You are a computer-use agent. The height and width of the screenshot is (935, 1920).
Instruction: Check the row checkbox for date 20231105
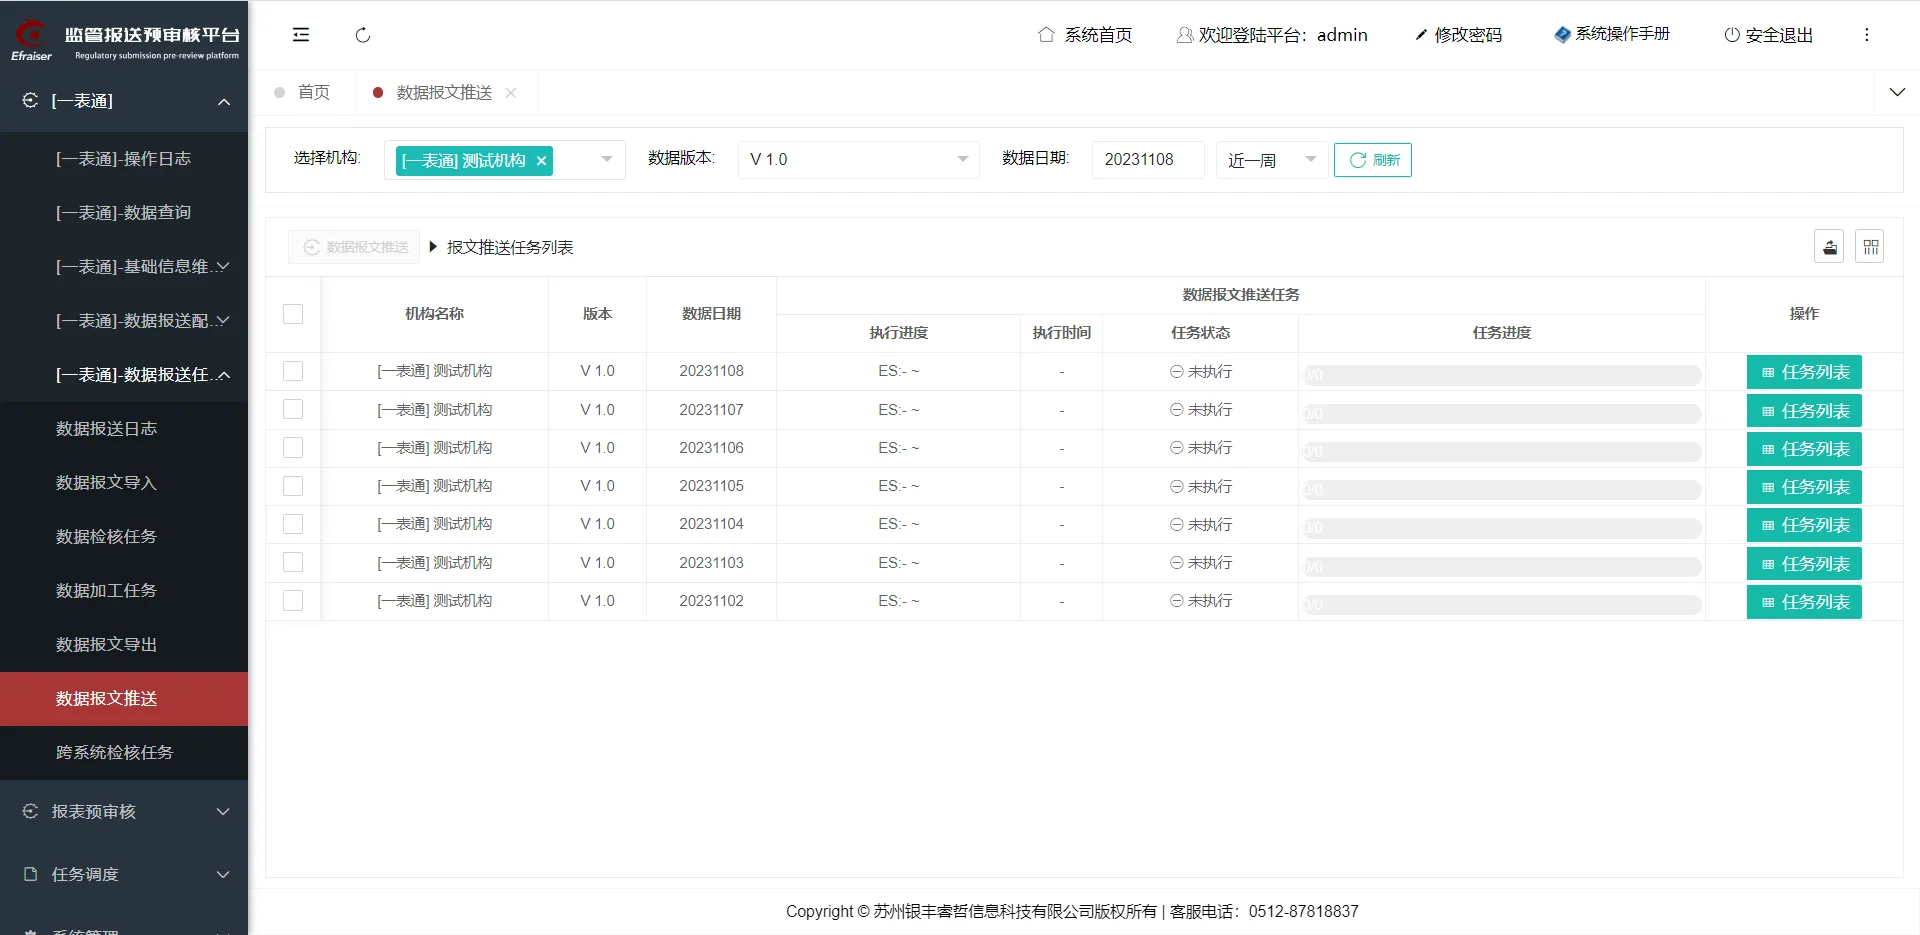coord(293,486)
